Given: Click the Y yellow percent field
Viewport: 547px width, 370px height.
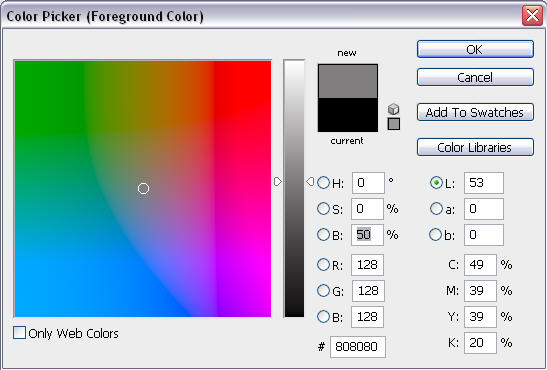Looking at the screenshot, I should pyautogui.click(x=480, y=317).
